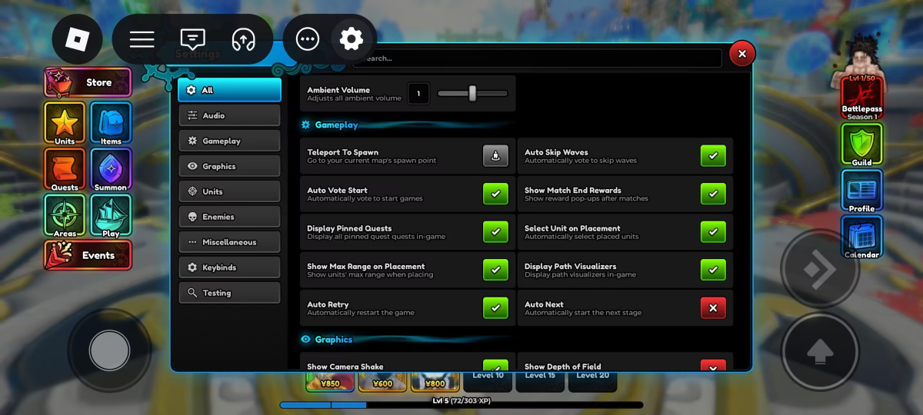This screenshot has height=415, width=923.
Task: Open the Summon crystal icon
Action: click(111, 169)
